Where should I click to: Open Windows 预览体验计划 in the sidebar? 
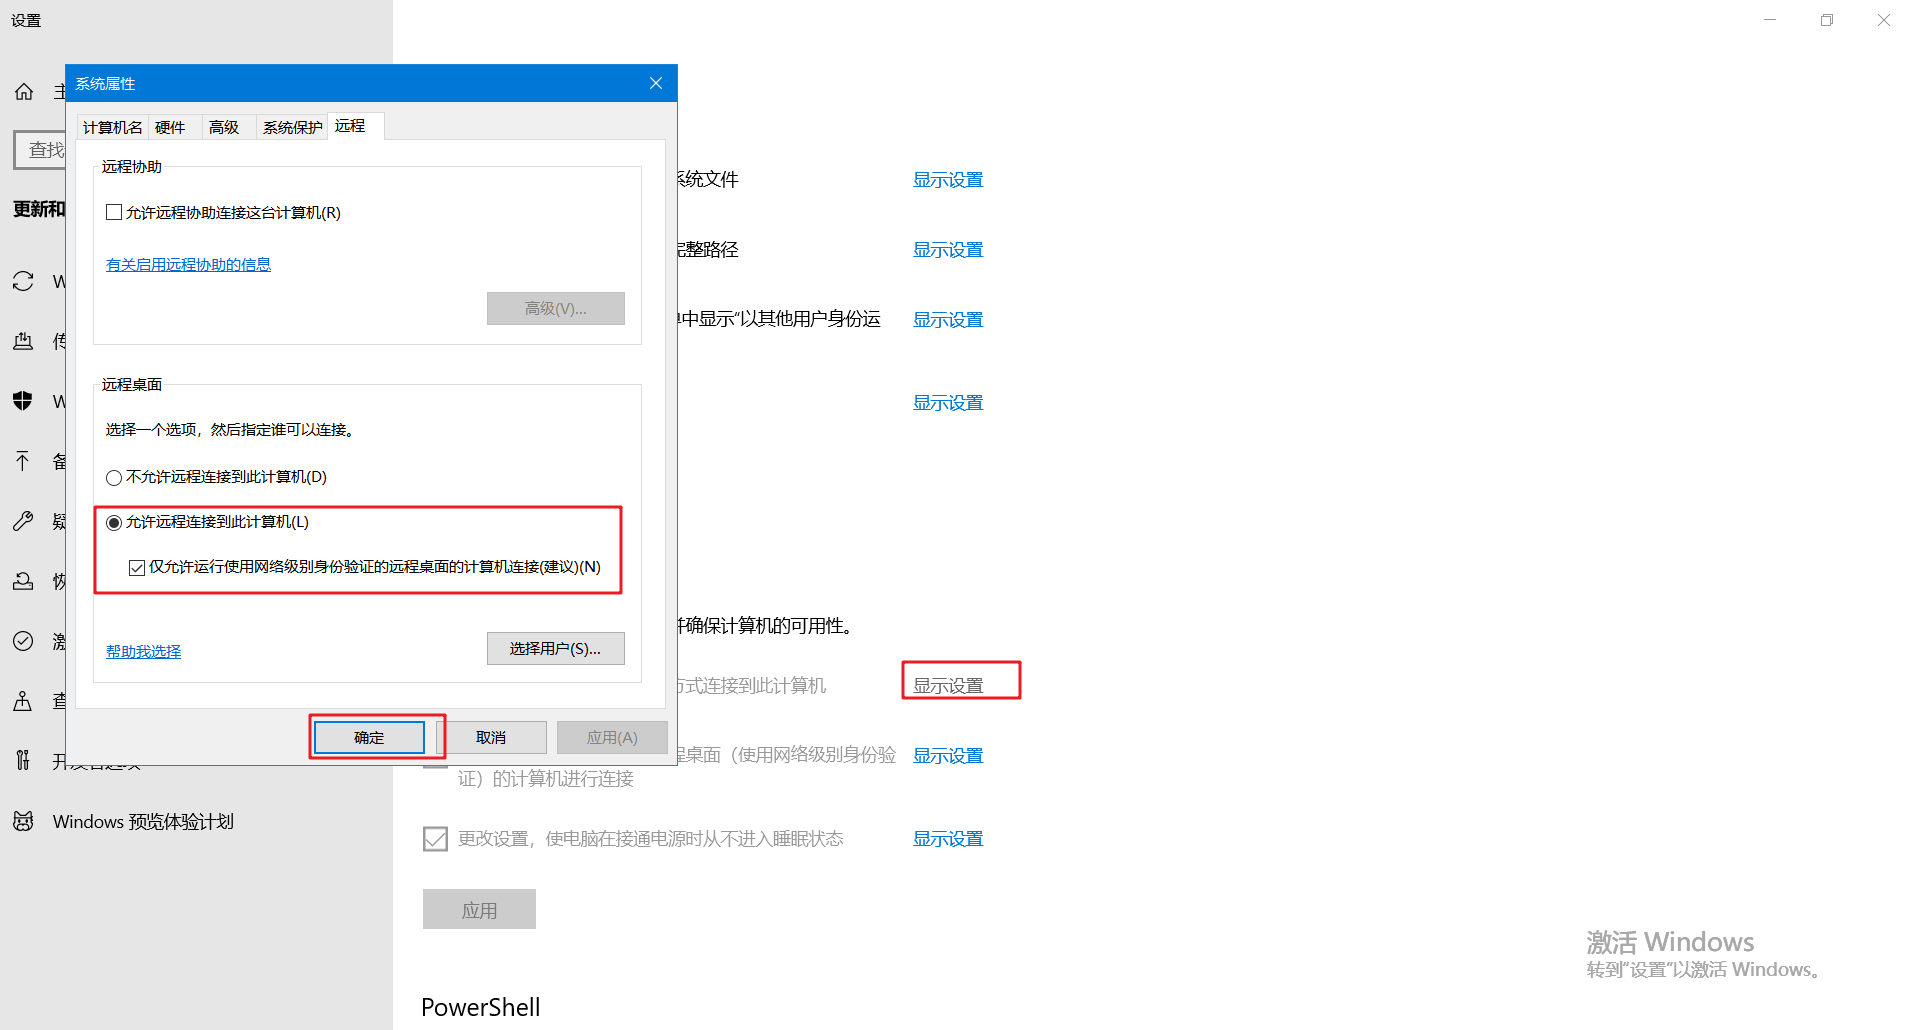142,822
